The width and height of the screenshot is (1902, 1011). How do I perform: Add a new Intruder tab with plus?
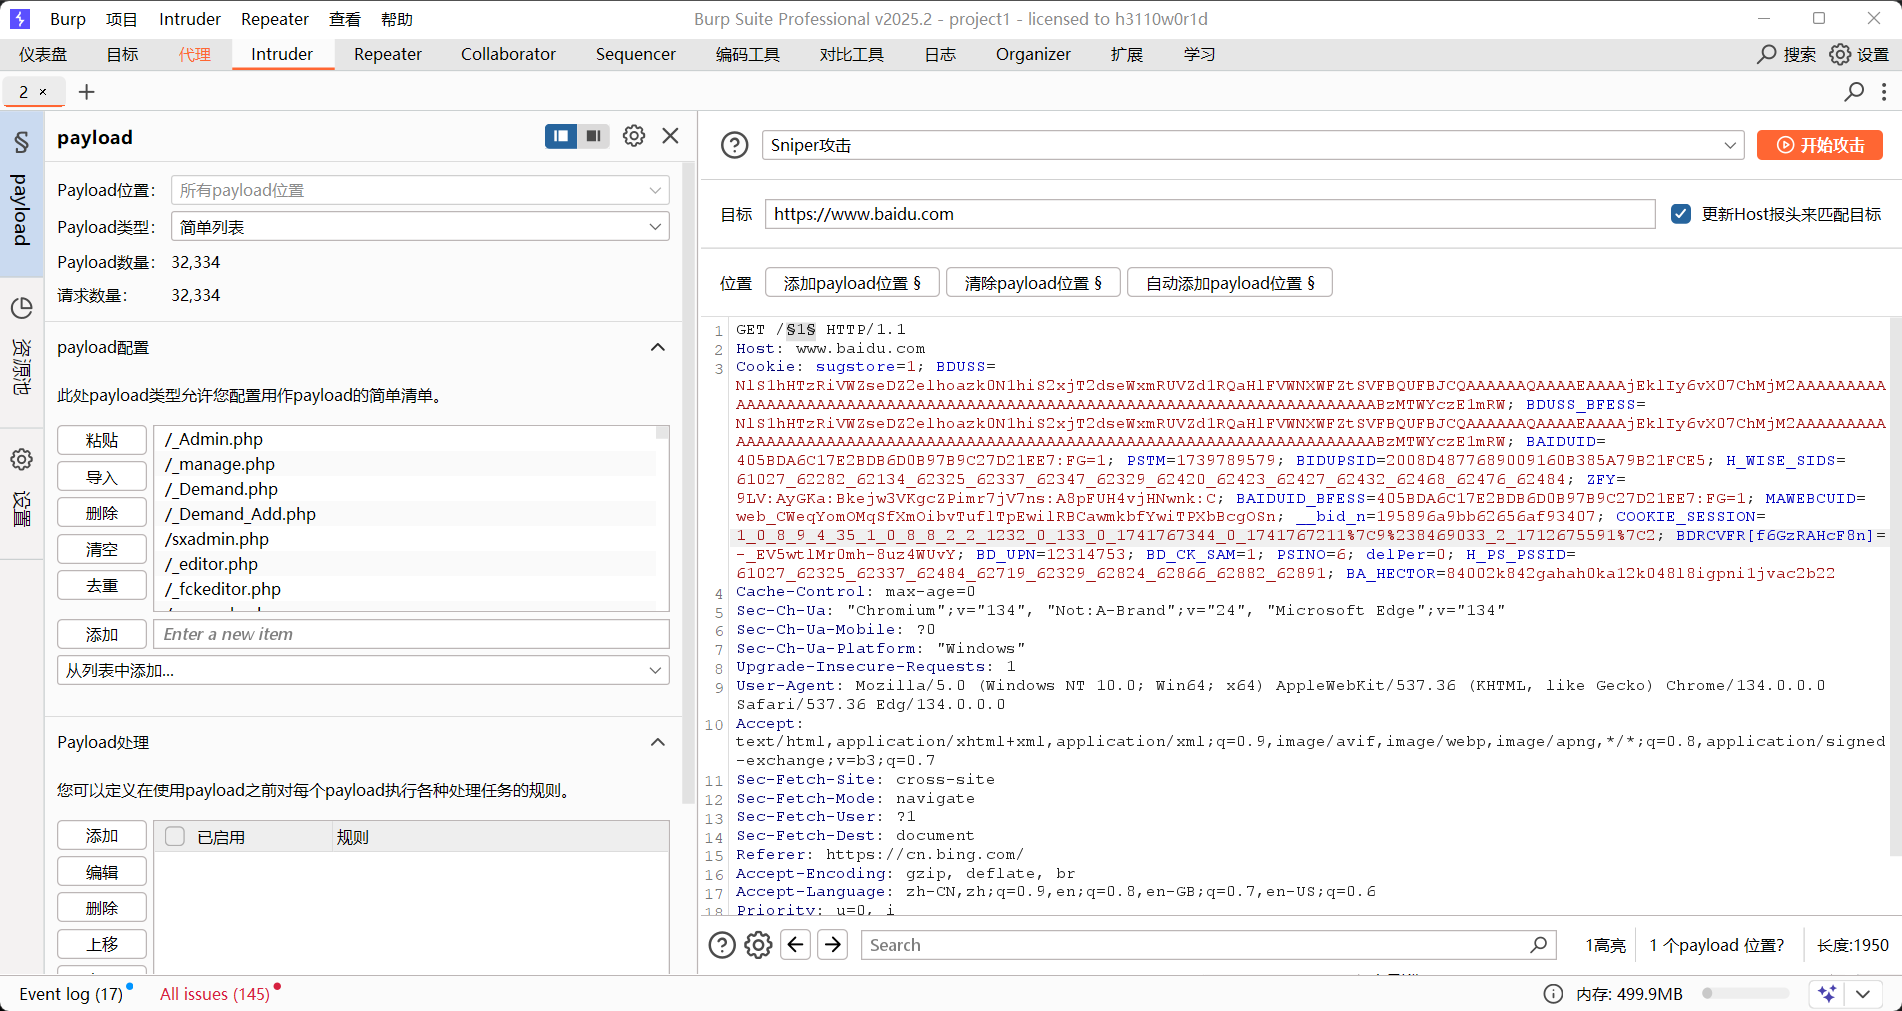coord(87,92)
